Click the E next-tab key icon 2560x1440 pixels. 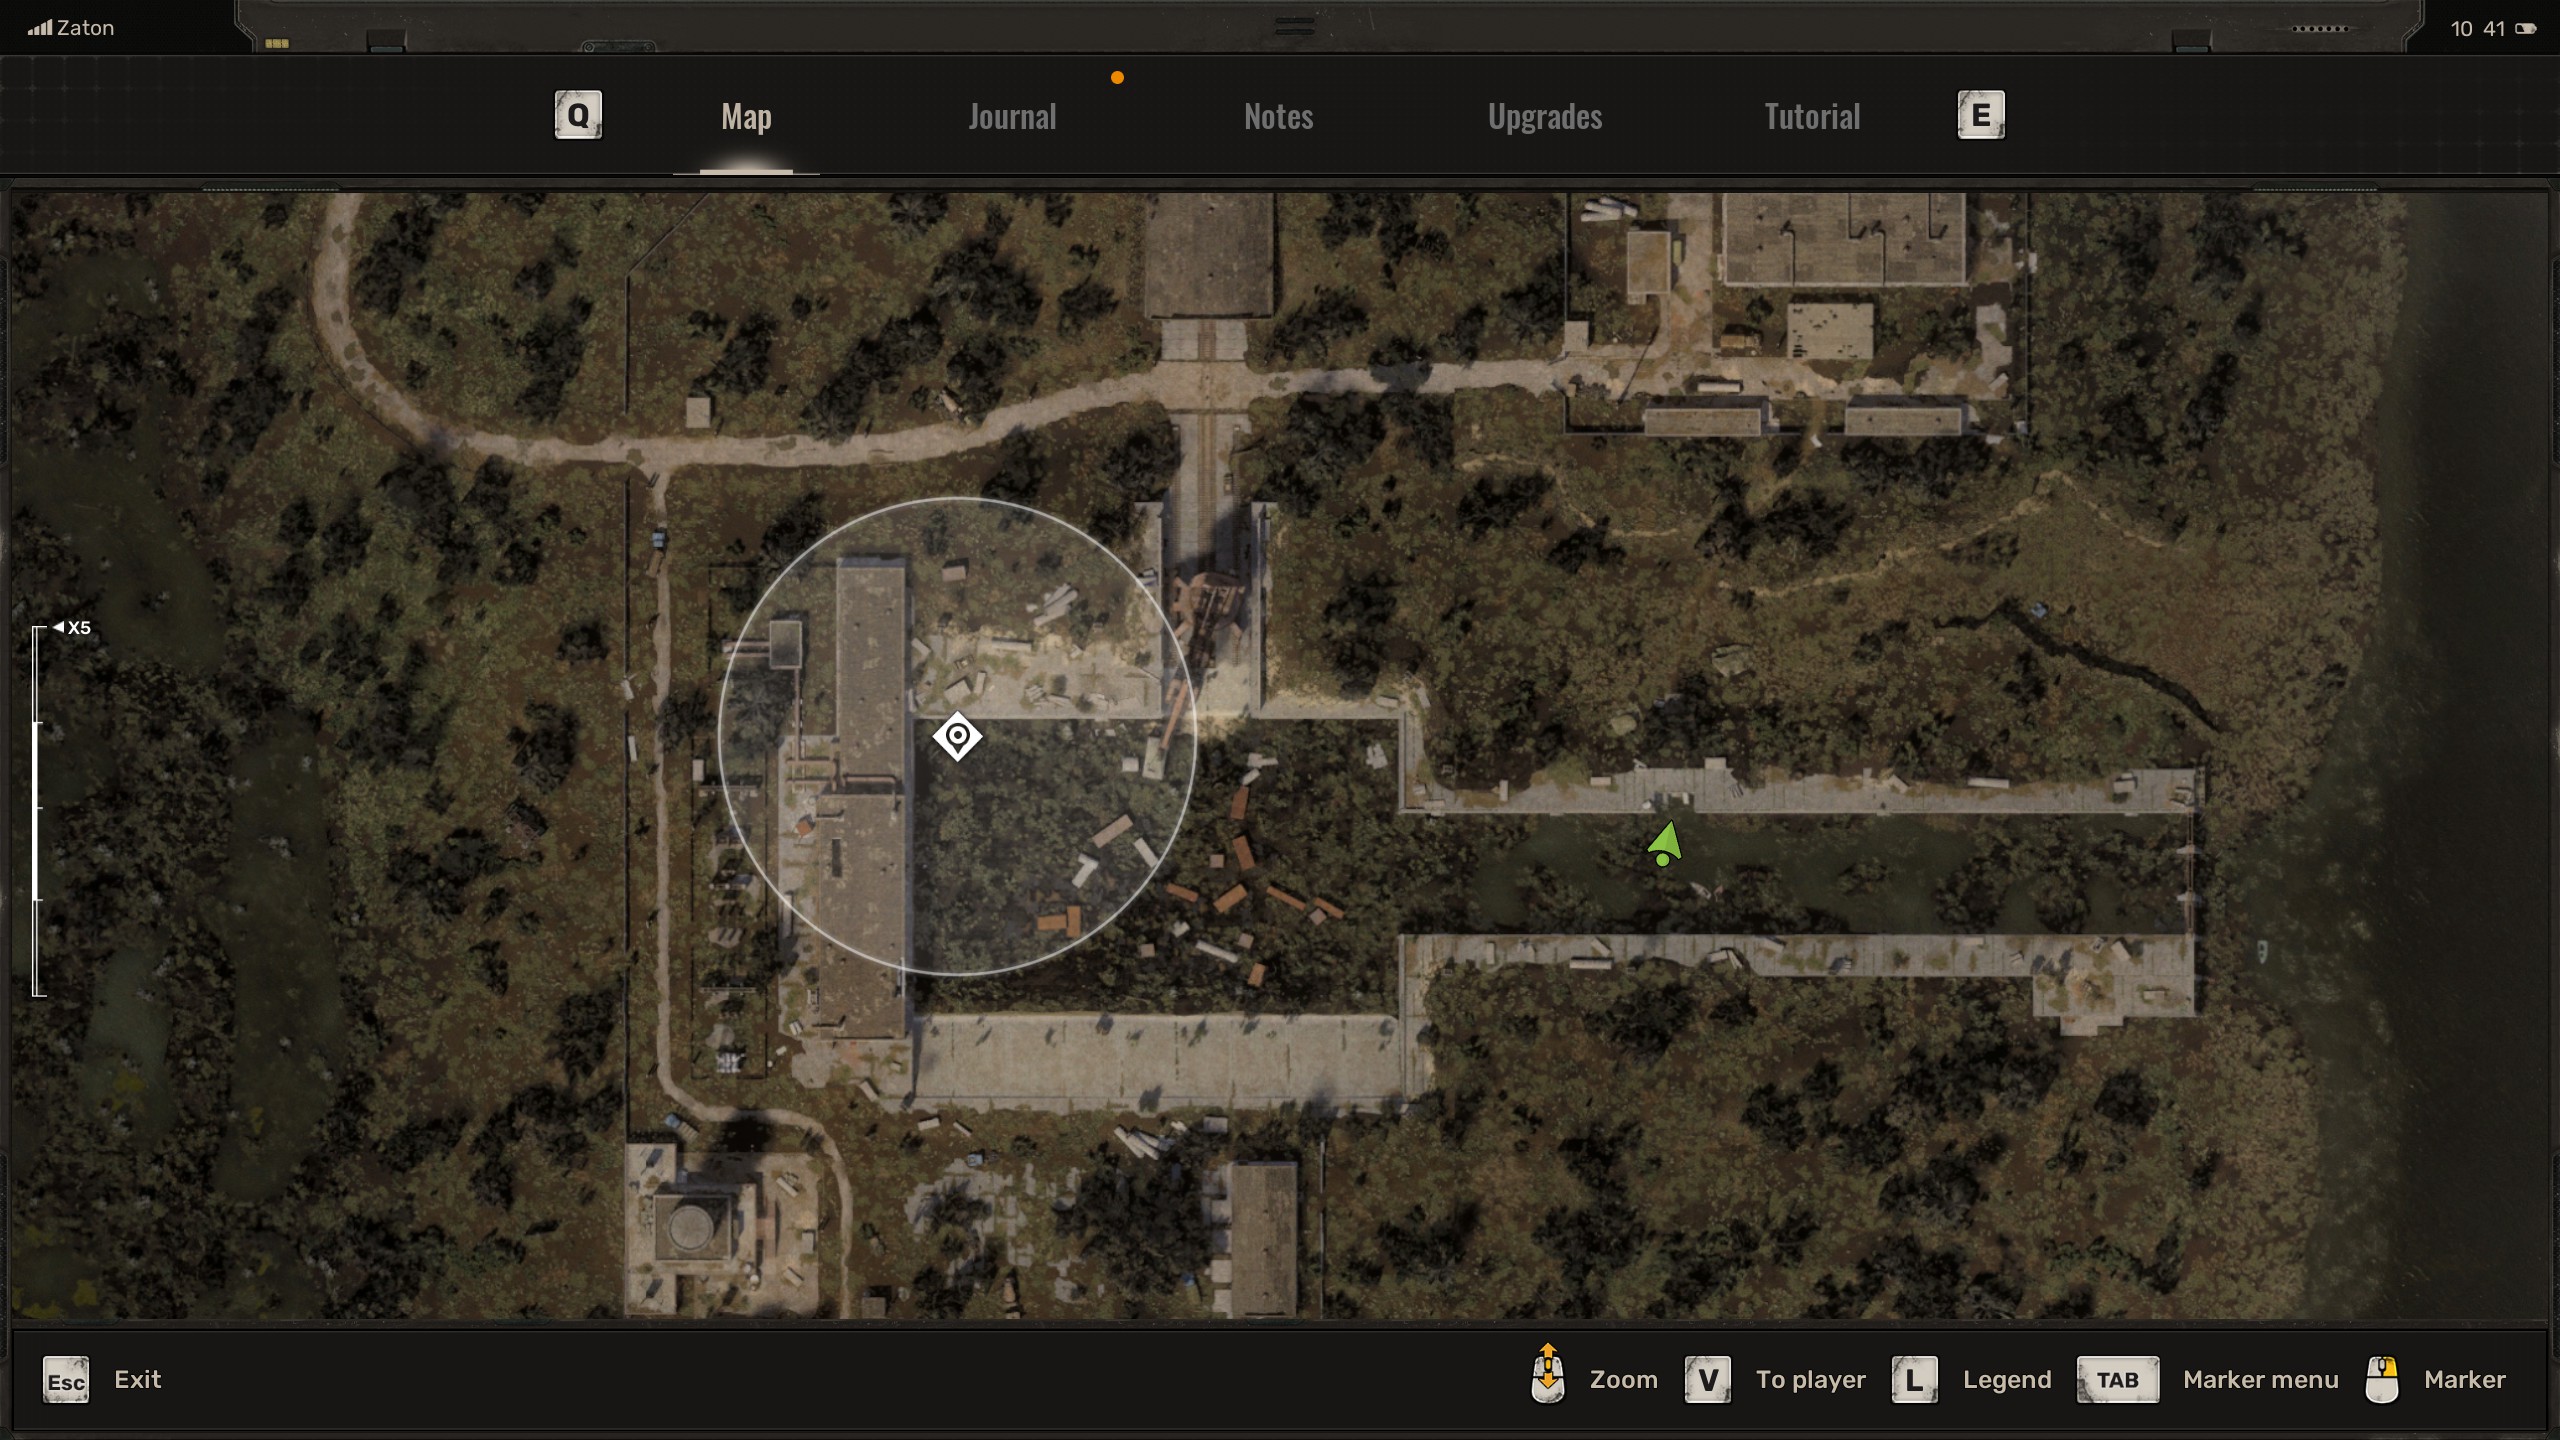(1981, 116)
